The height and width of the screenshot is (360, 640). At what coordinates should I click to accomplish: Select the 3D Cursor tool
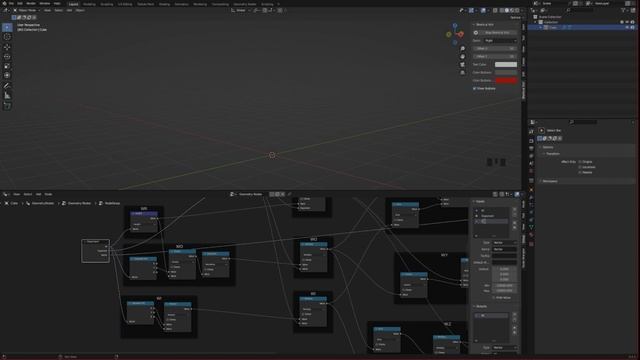pyautogui.click(x=7, y=37)
